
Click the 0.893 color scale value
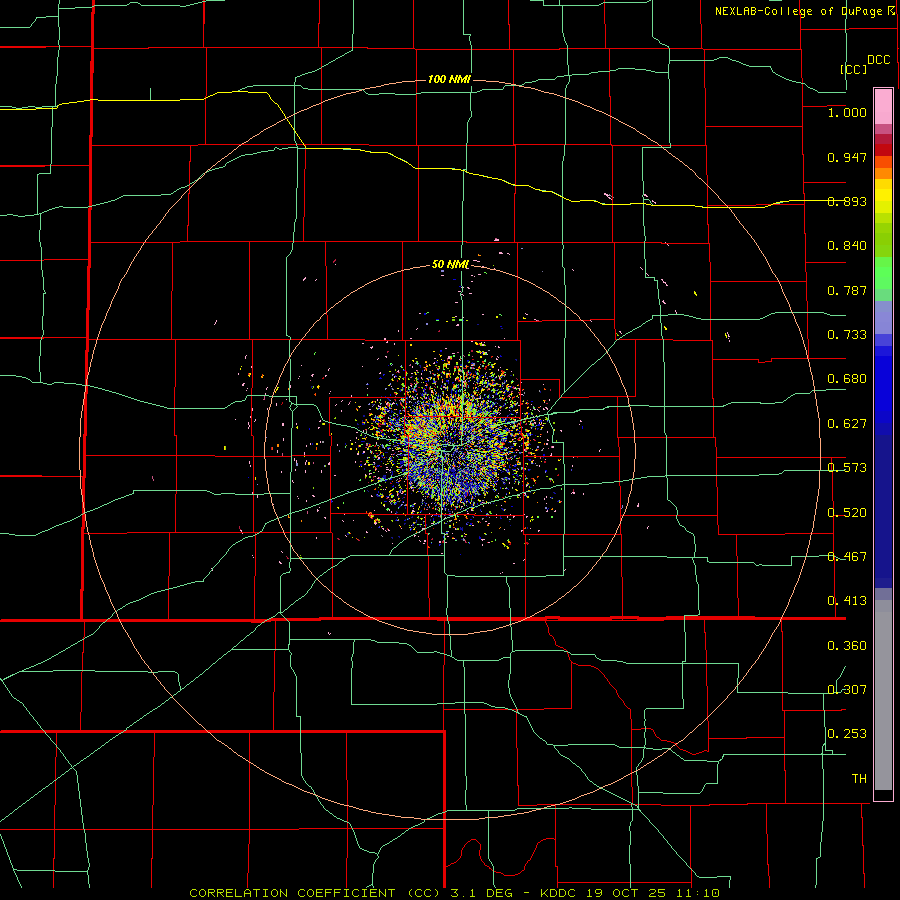pyautogui.click(x=847, y=201)
